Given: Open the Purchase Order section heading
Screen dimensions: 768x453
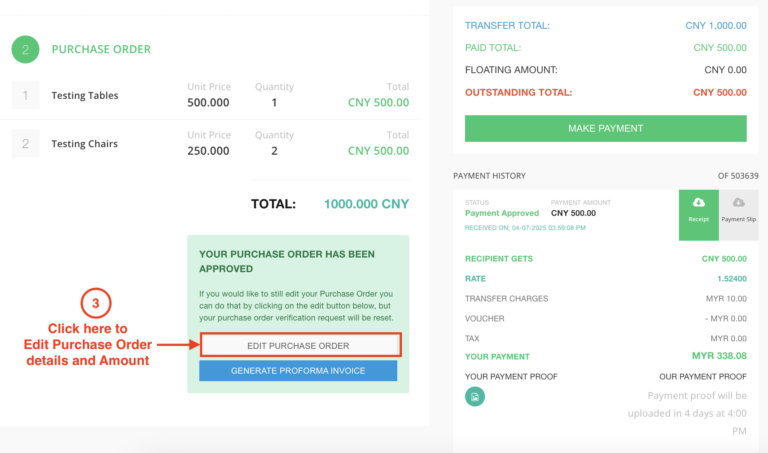Looking at the screenshot, I should coord(101,49).
